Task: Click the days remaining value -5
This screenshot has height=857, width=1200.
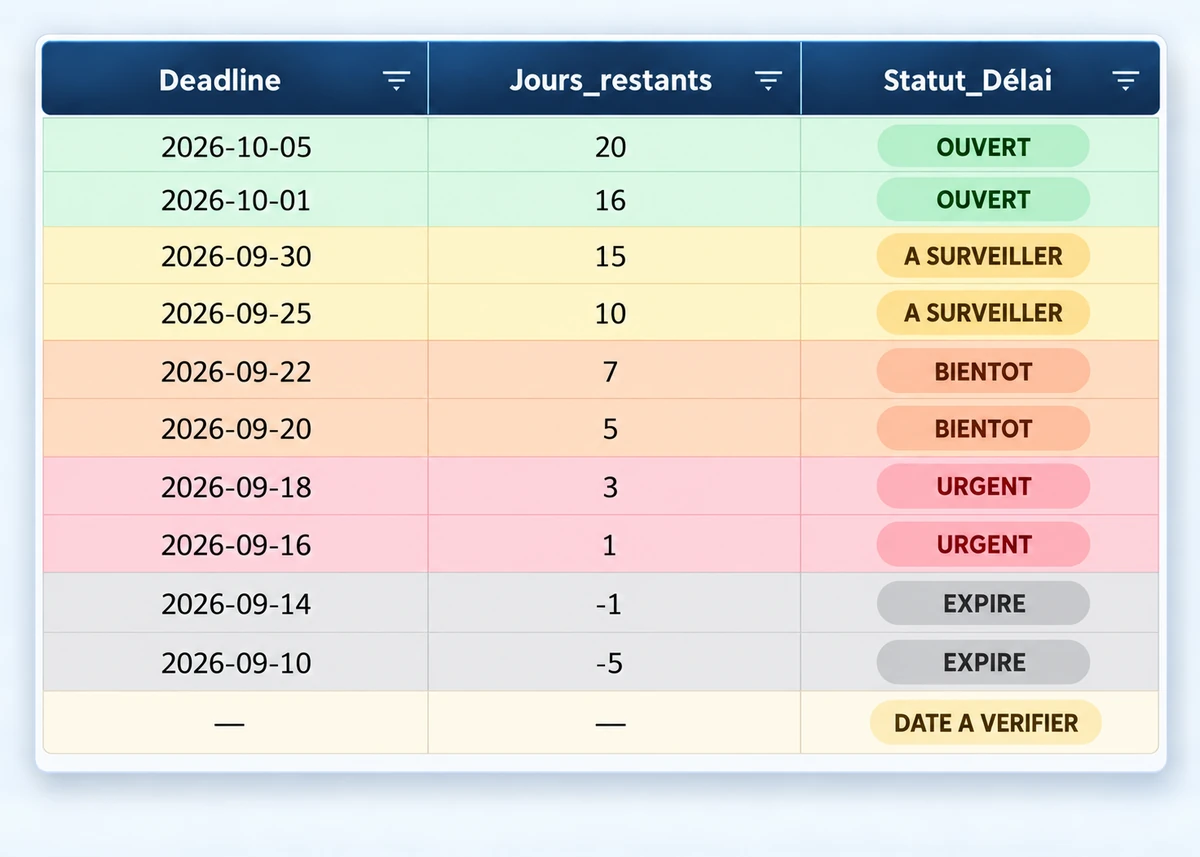Action: [x=610, y=662]
